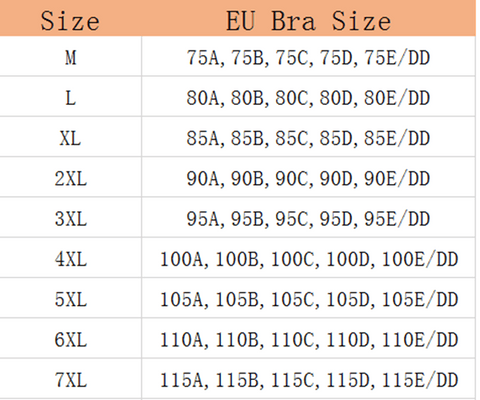Click the cell listing 90A to 90E/DD

(x=308, y=177)
